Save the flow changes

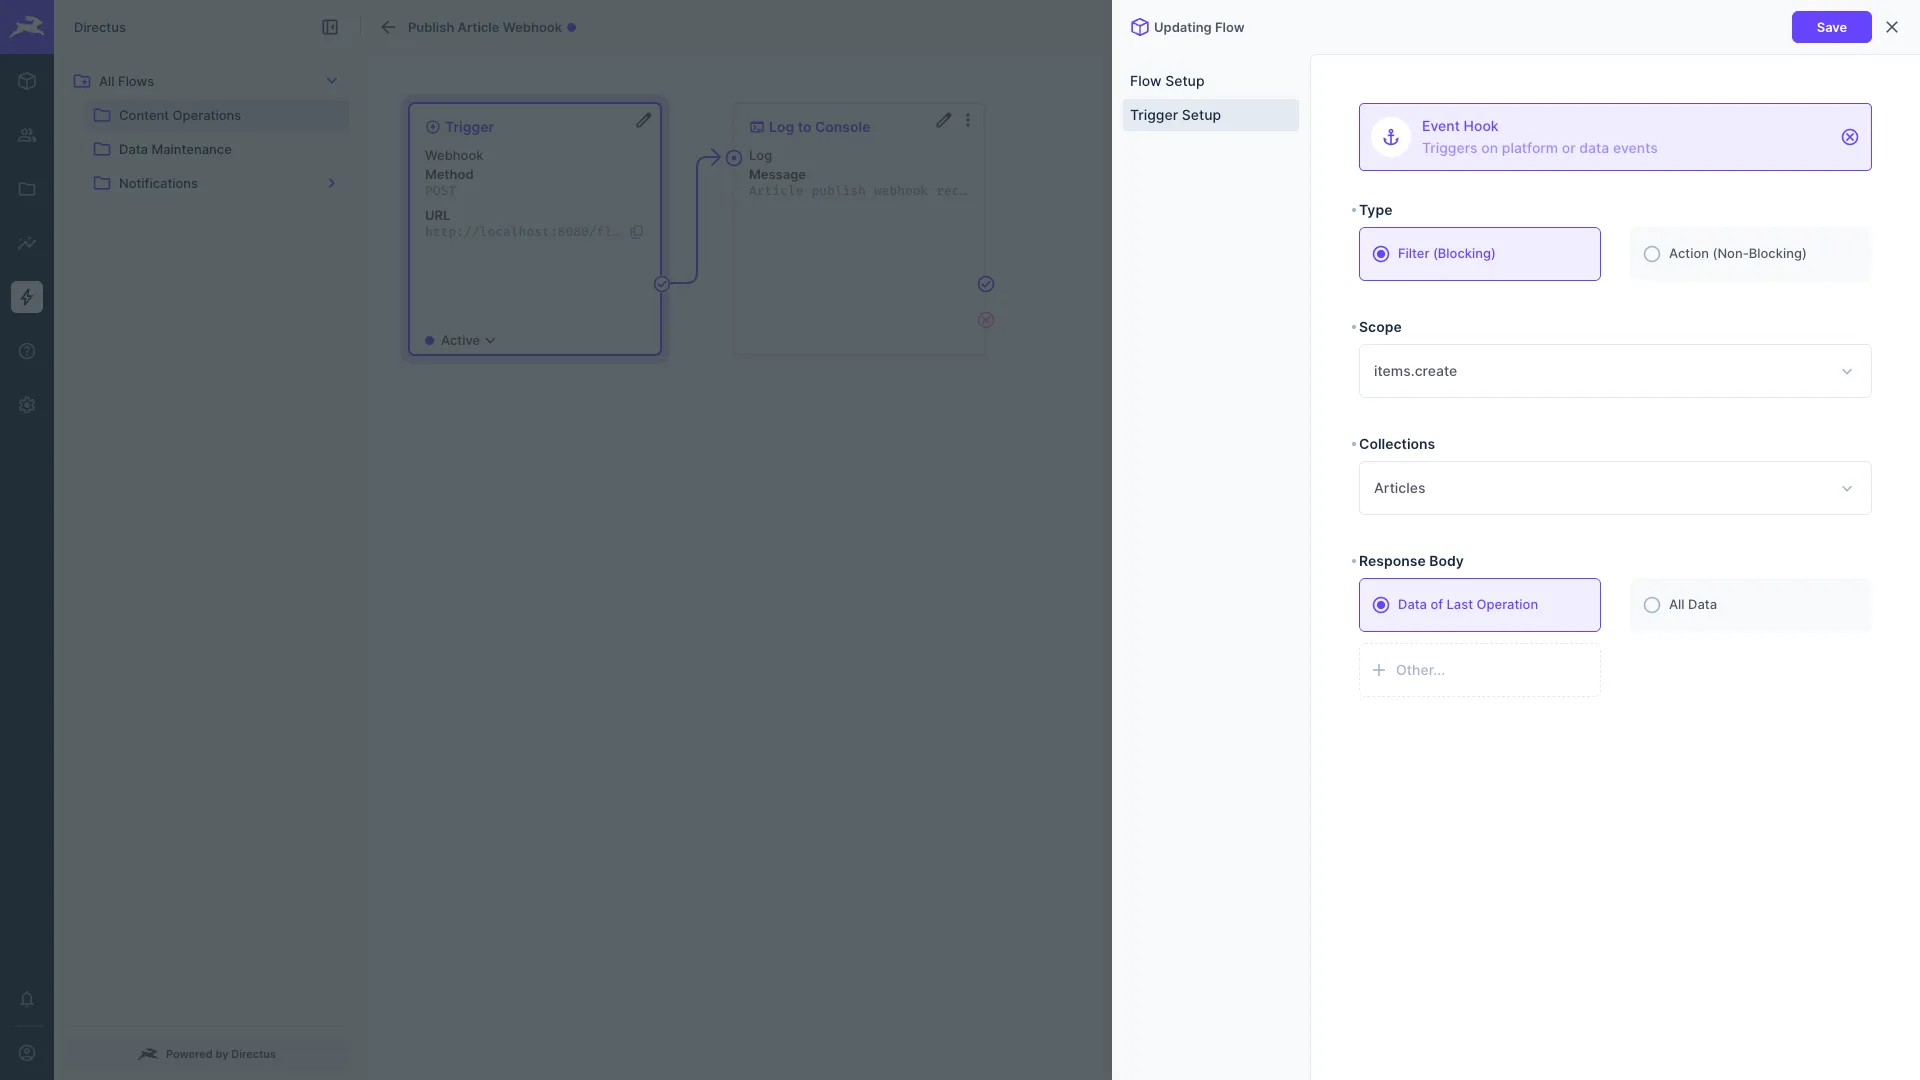(x=1831, y=27)
